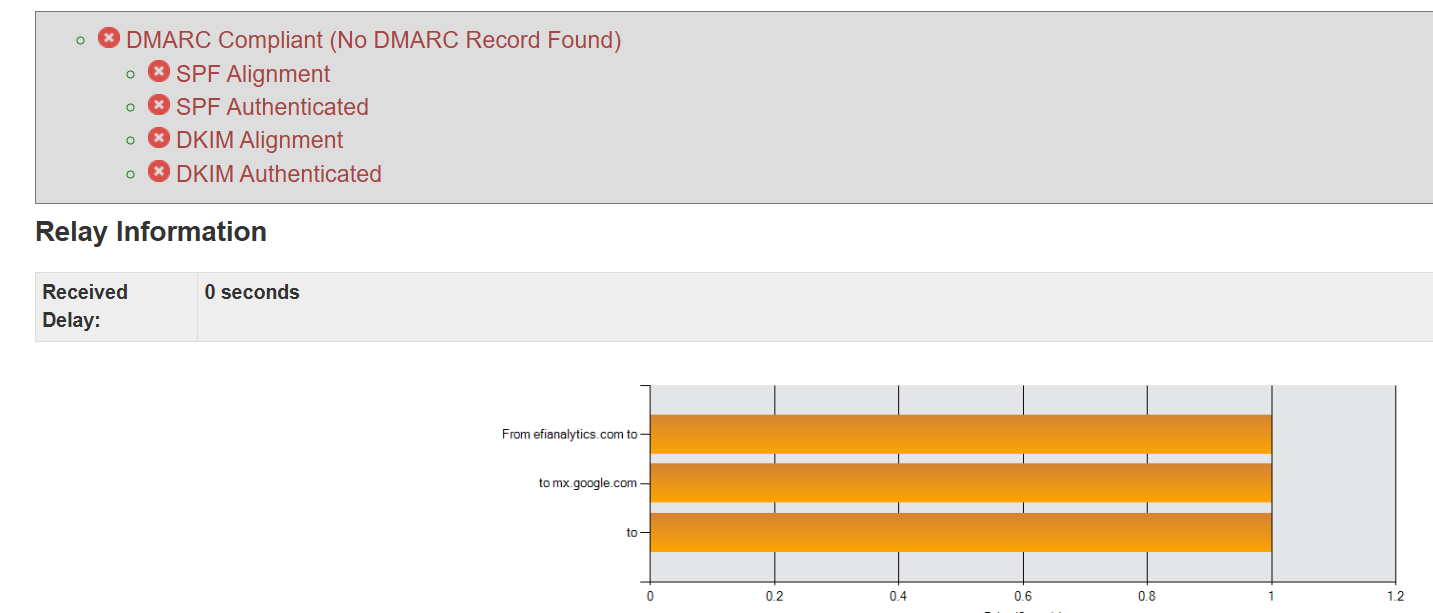
Task: Select the DKIM Alignment result text
Action: tap(259, 140)
